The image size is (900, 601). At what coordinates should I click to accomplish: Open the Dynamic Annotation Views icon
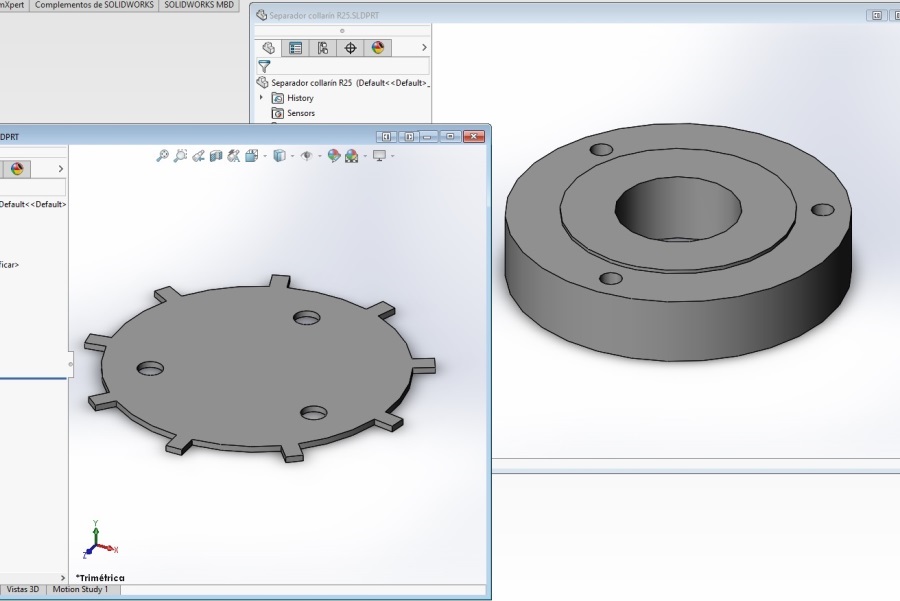(x=233, y=155)
